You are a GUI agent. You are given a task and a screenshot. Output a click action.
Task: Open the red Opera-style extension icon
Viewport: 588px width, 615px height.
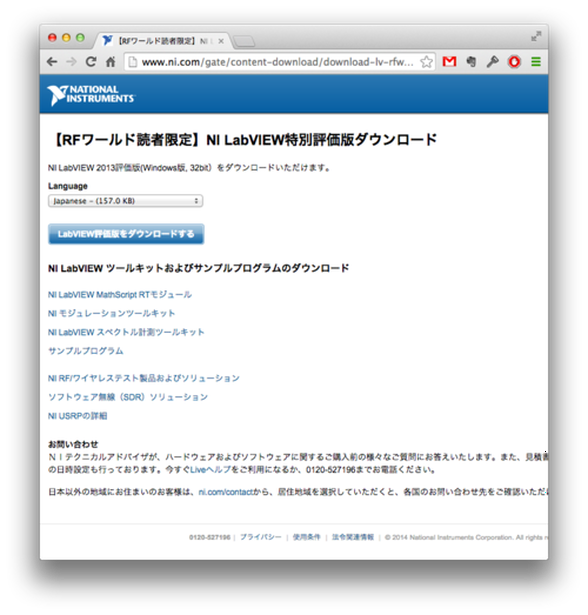(514, 62)
